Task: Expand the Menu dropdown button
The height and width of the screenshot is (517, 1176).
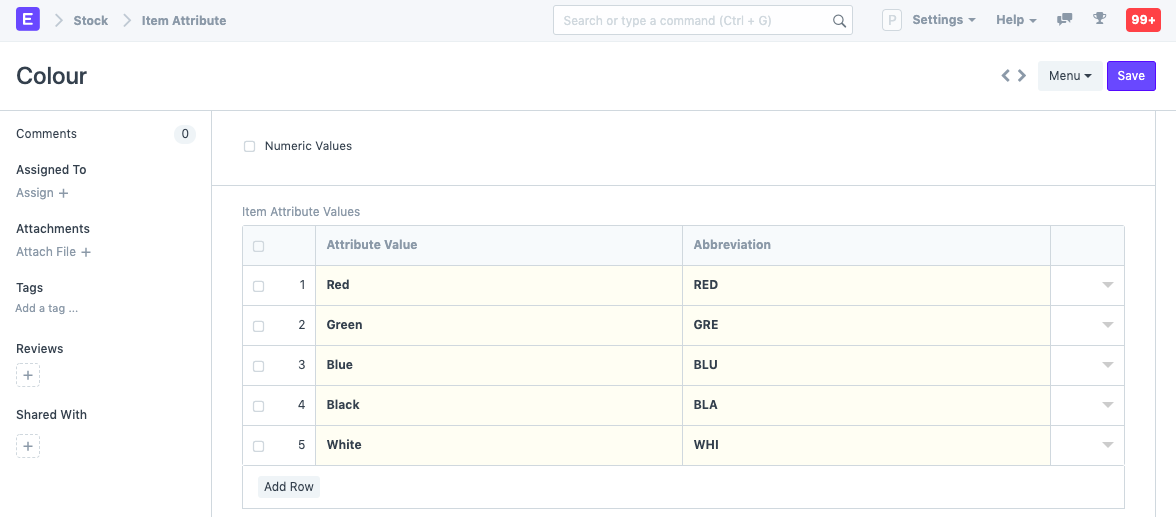Action: click(x=1069, y=76)
